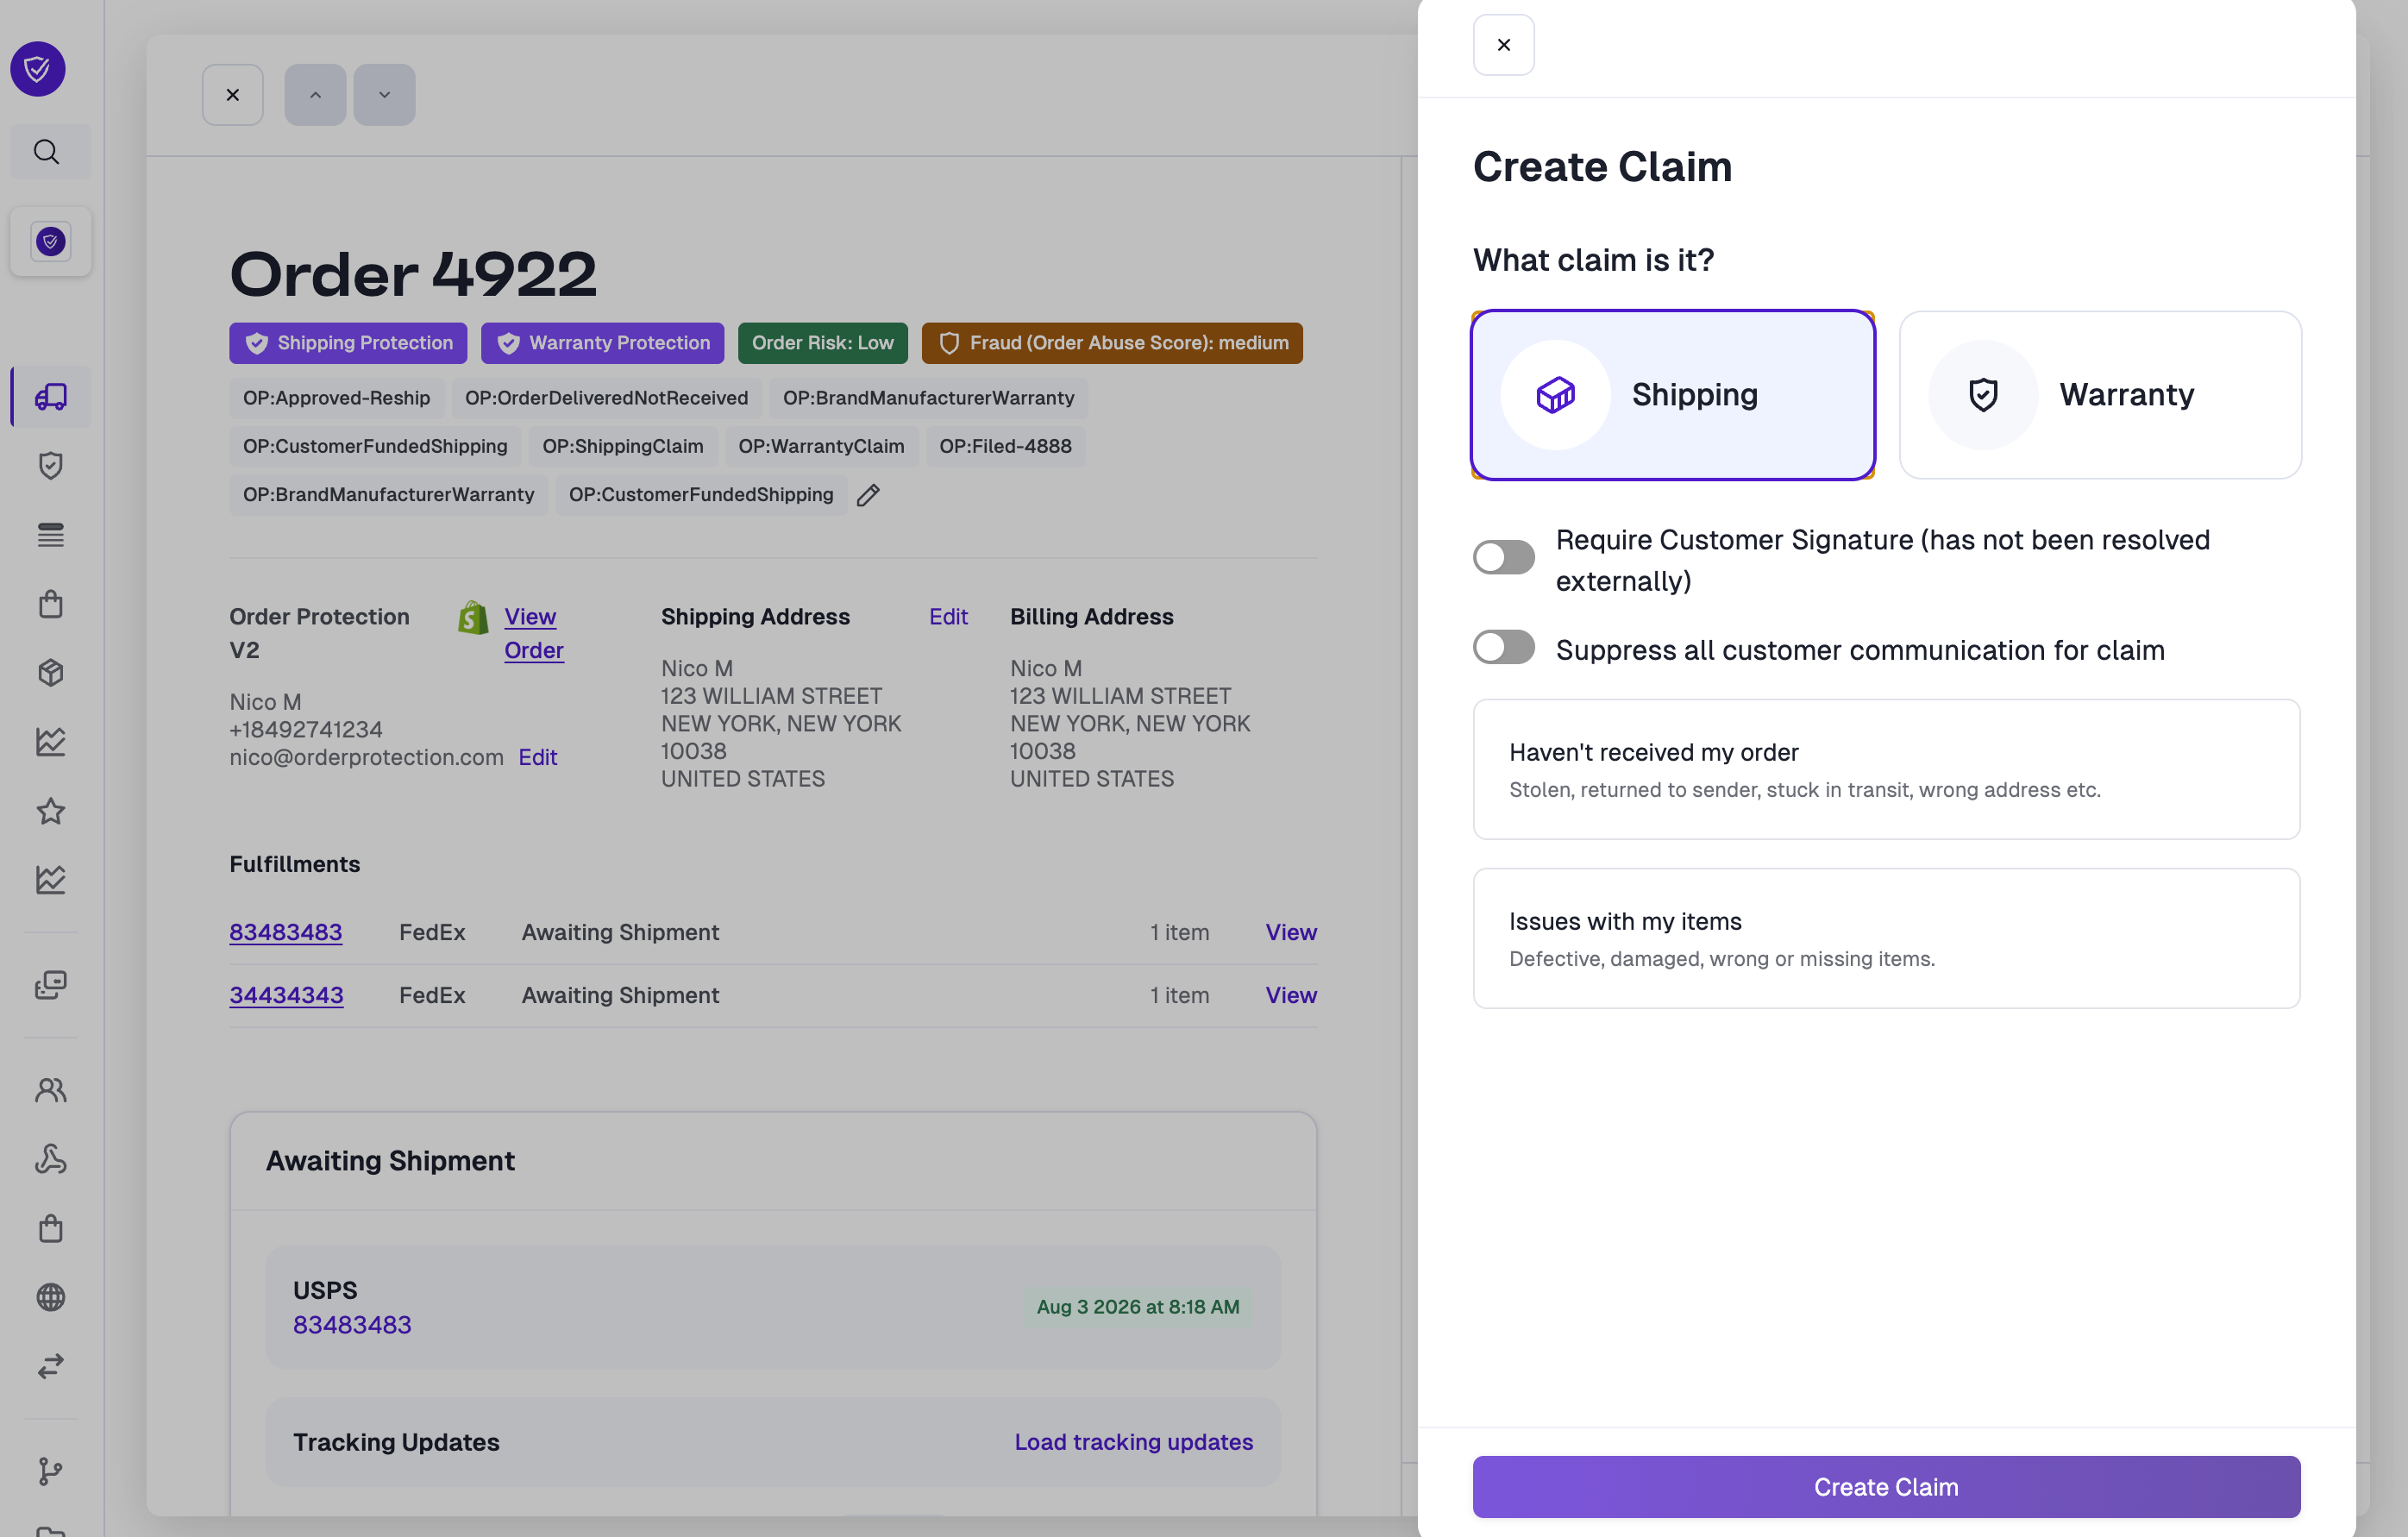Edit the Shipping Address
Viewport: 2408px width, 1537px height.
tap(948, 617)
